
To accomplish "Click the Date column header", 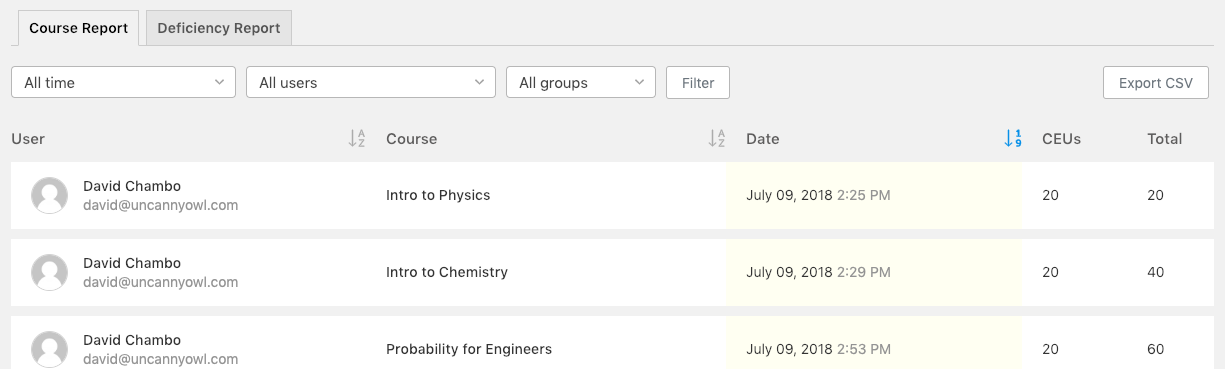I will point(762,139).
